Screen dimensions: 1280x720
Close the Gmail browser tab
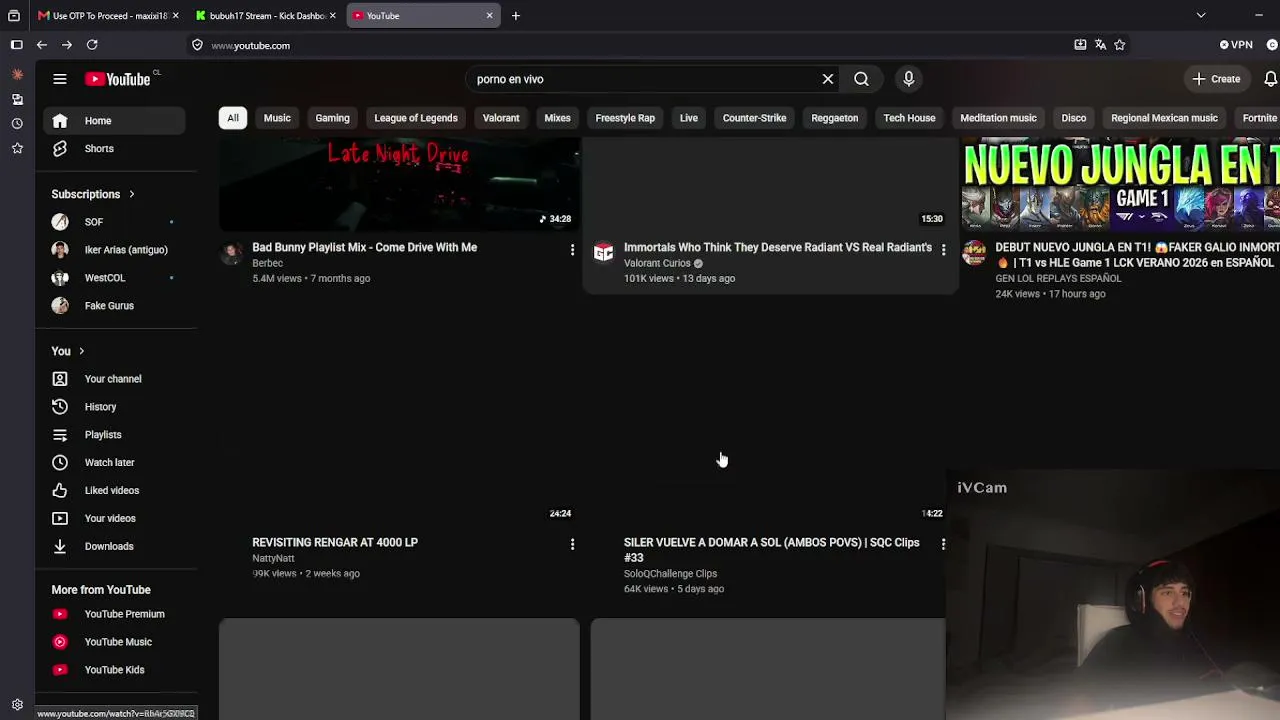tap(176, 16)
